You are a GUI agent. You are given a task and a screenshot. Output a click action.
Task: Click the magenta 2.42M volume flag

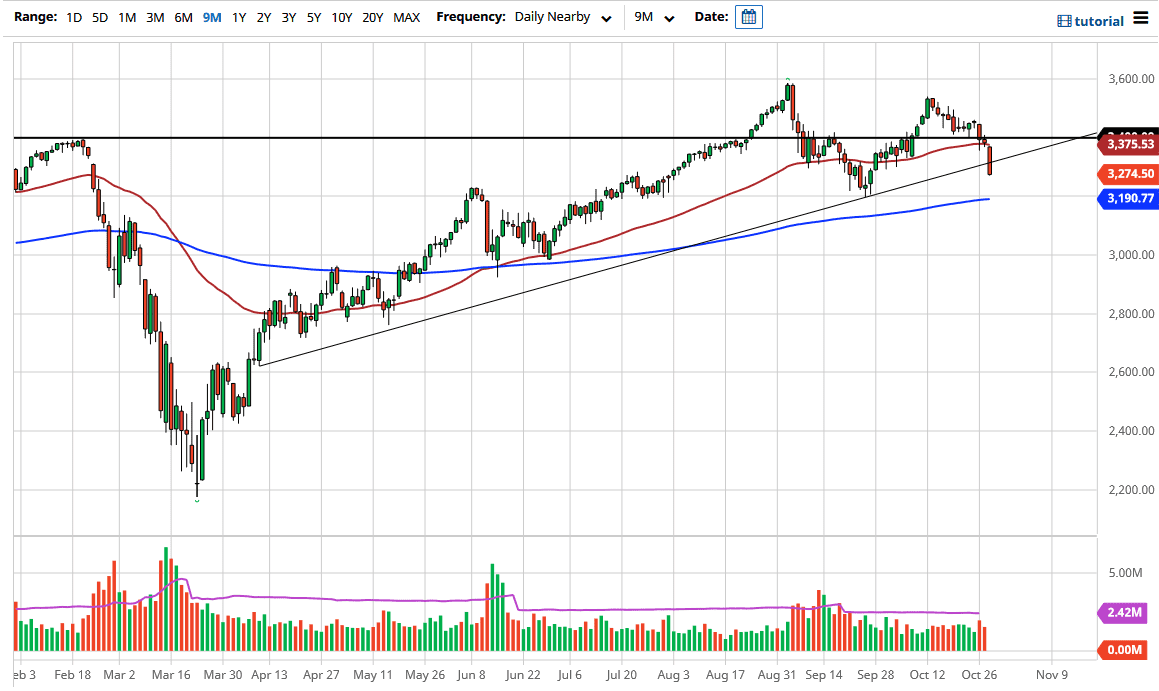tap(1126, 615)
